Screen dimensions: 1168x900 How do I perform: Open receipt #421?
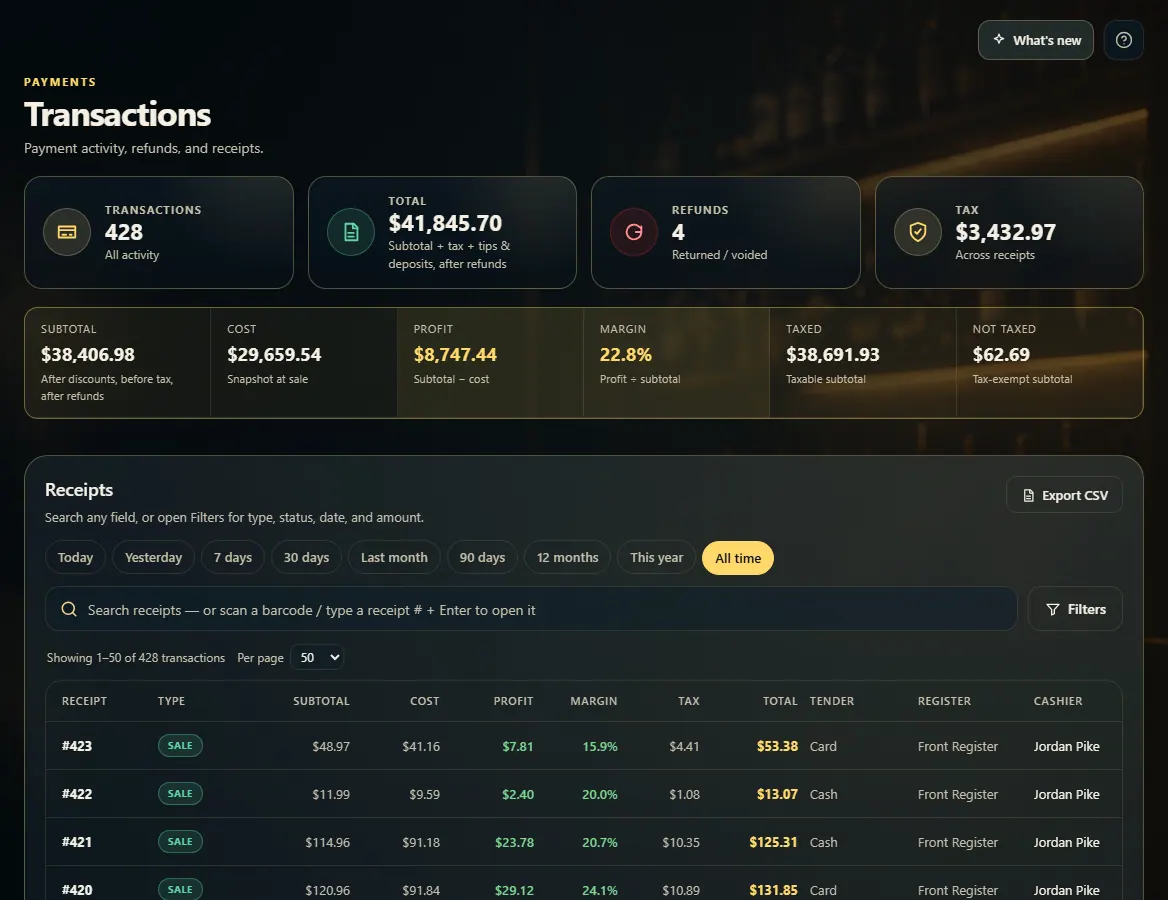click(77, 842)
